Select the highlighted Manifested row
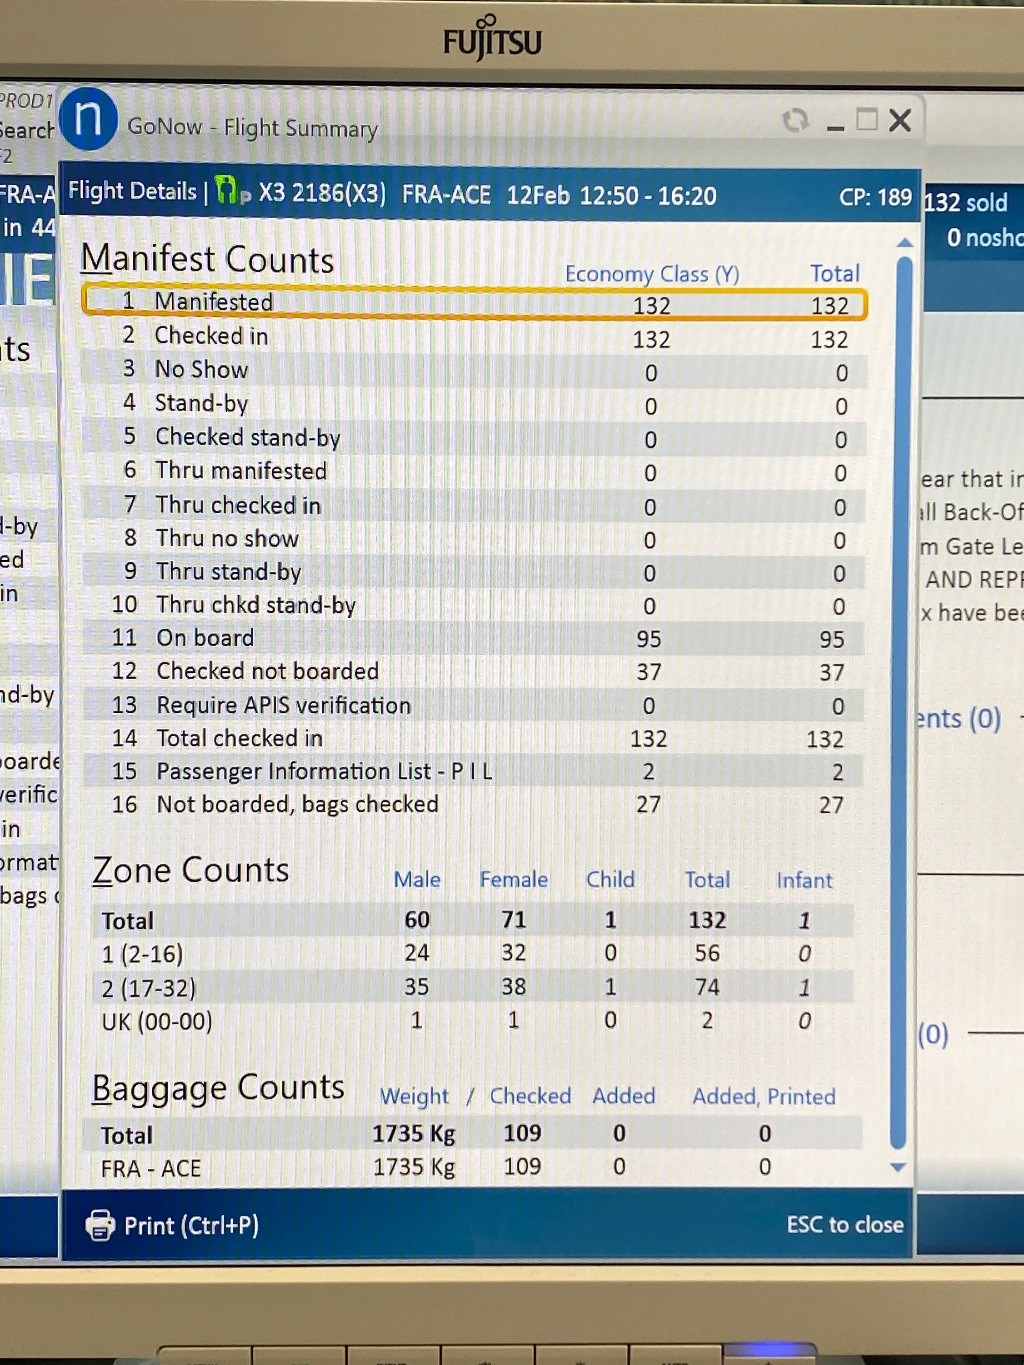1024x1365 pixels. tap(474, 302)
